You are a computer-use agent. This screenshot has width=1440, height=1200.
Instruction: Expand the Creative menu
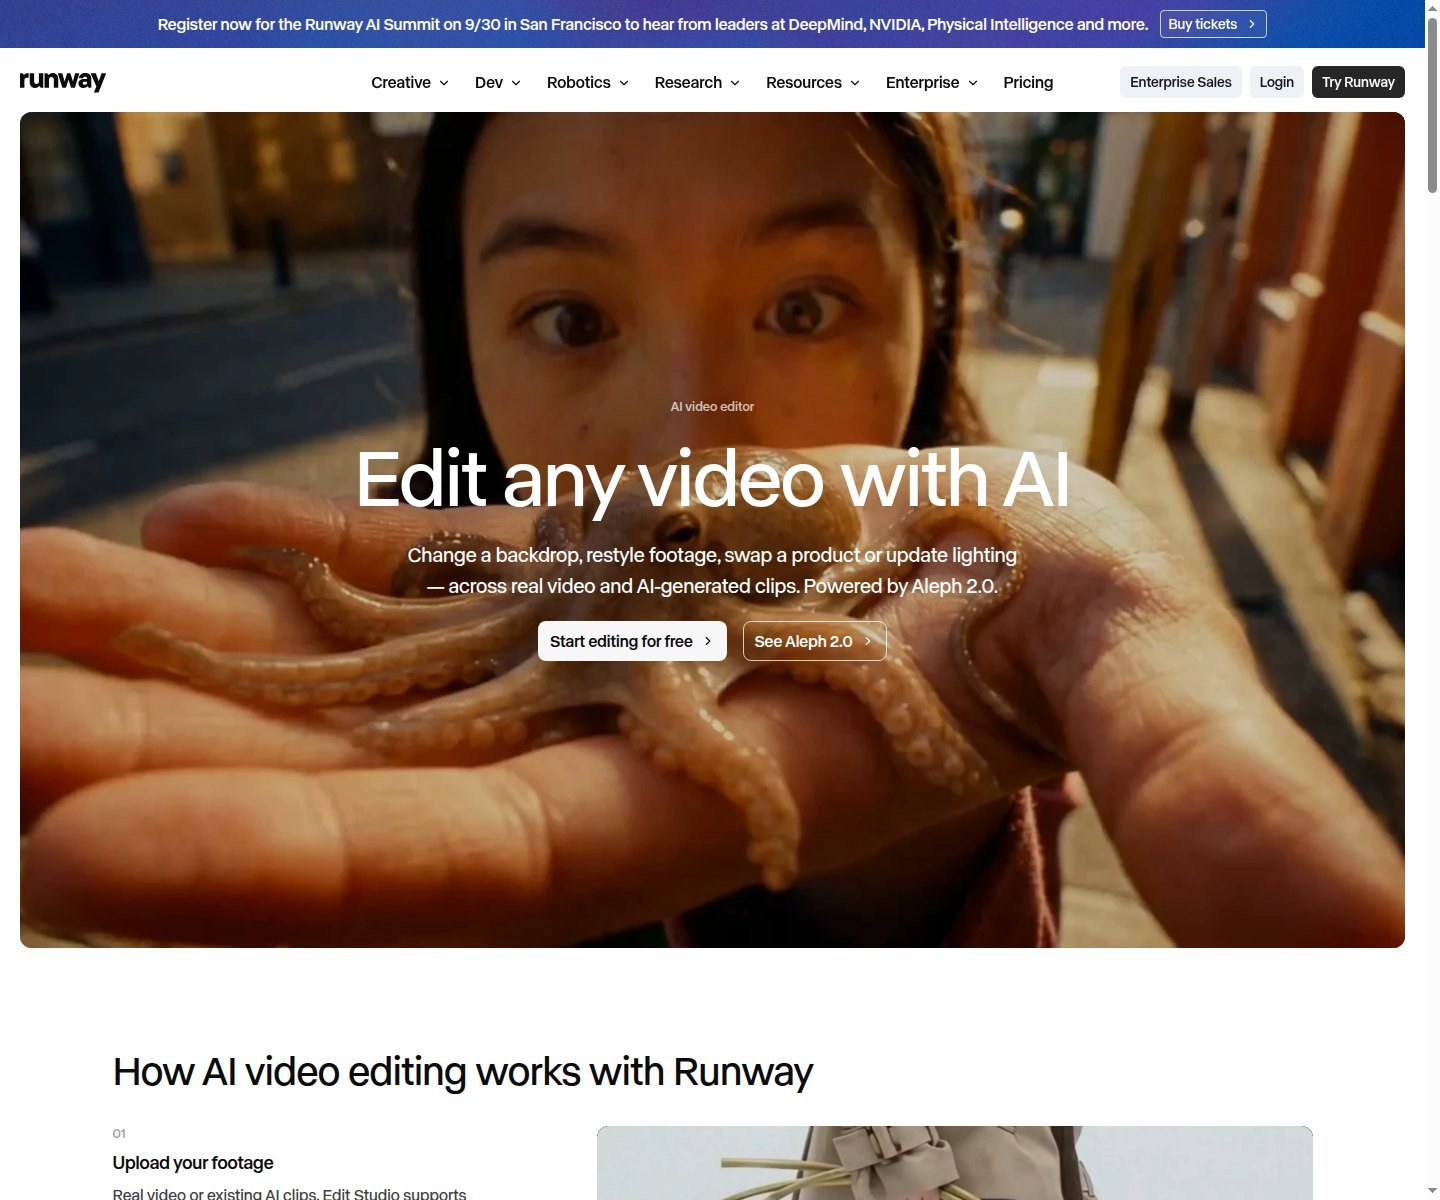point(410,82)
